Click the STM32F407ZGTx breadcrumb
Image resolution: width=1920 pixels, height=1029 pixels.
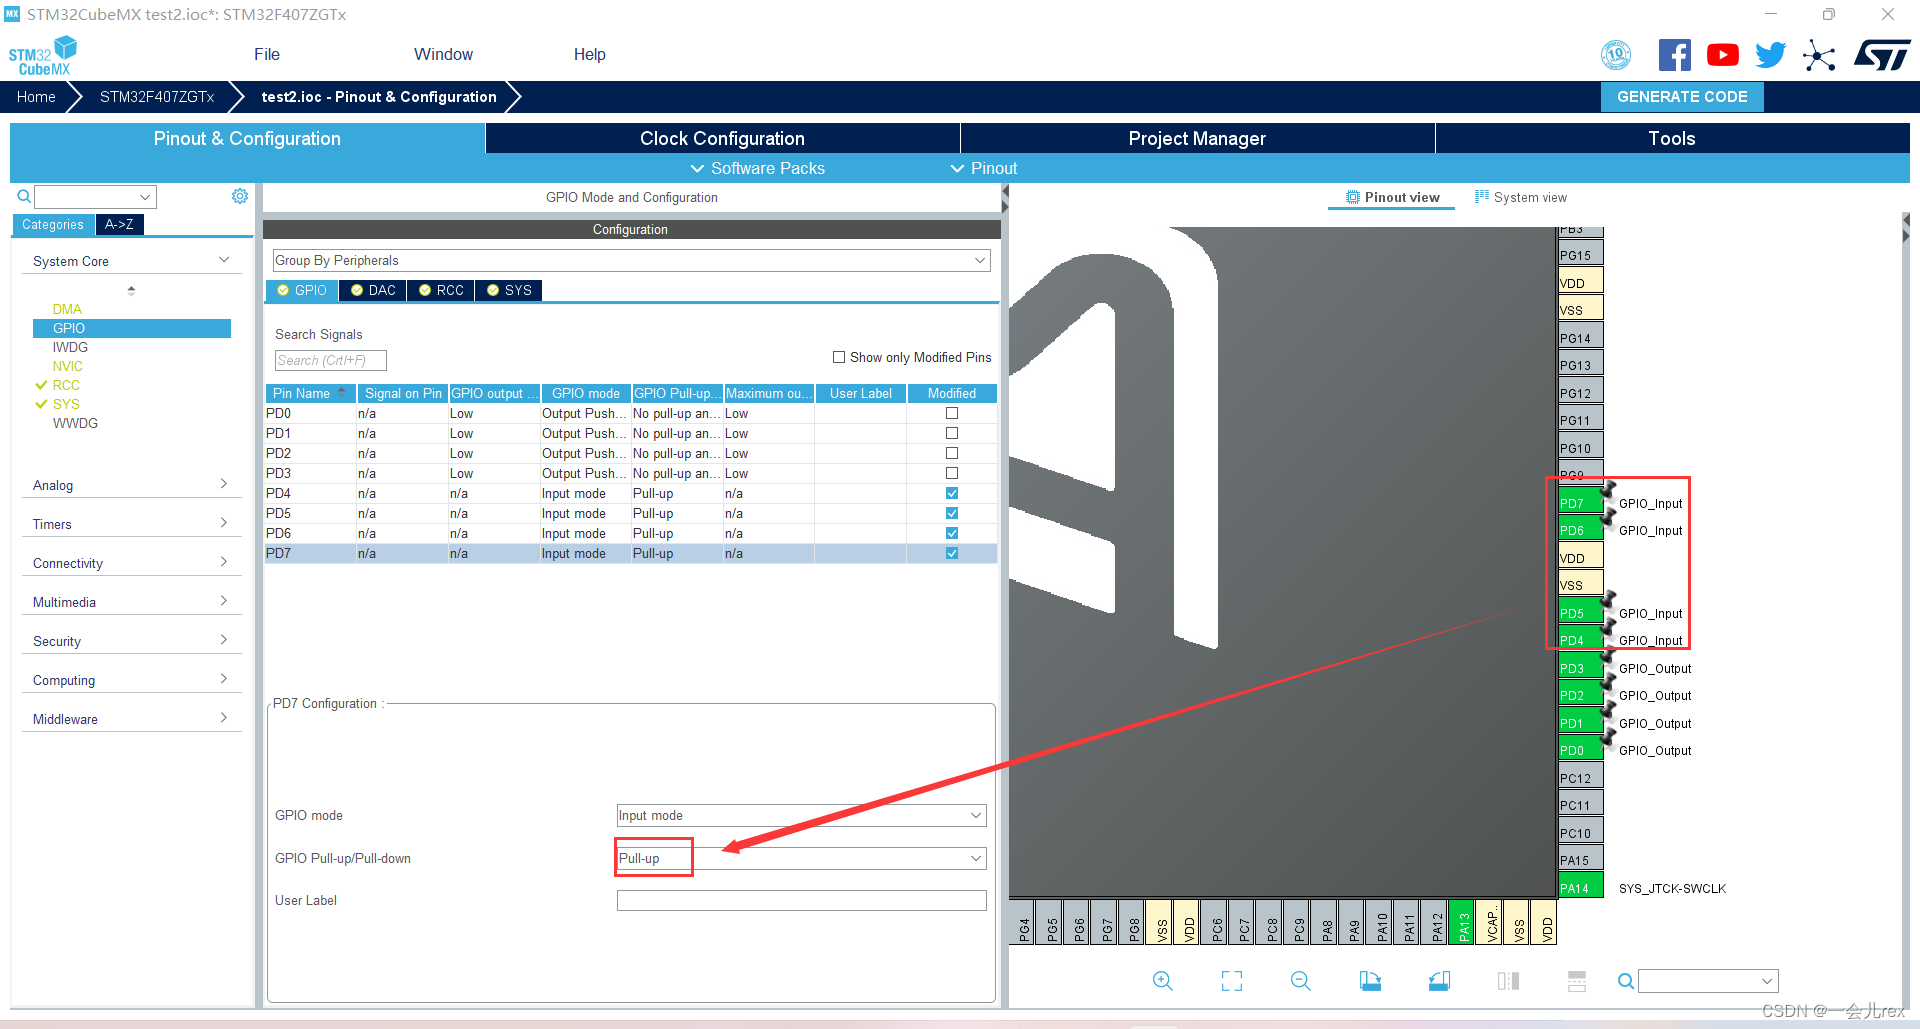(157, 97)
